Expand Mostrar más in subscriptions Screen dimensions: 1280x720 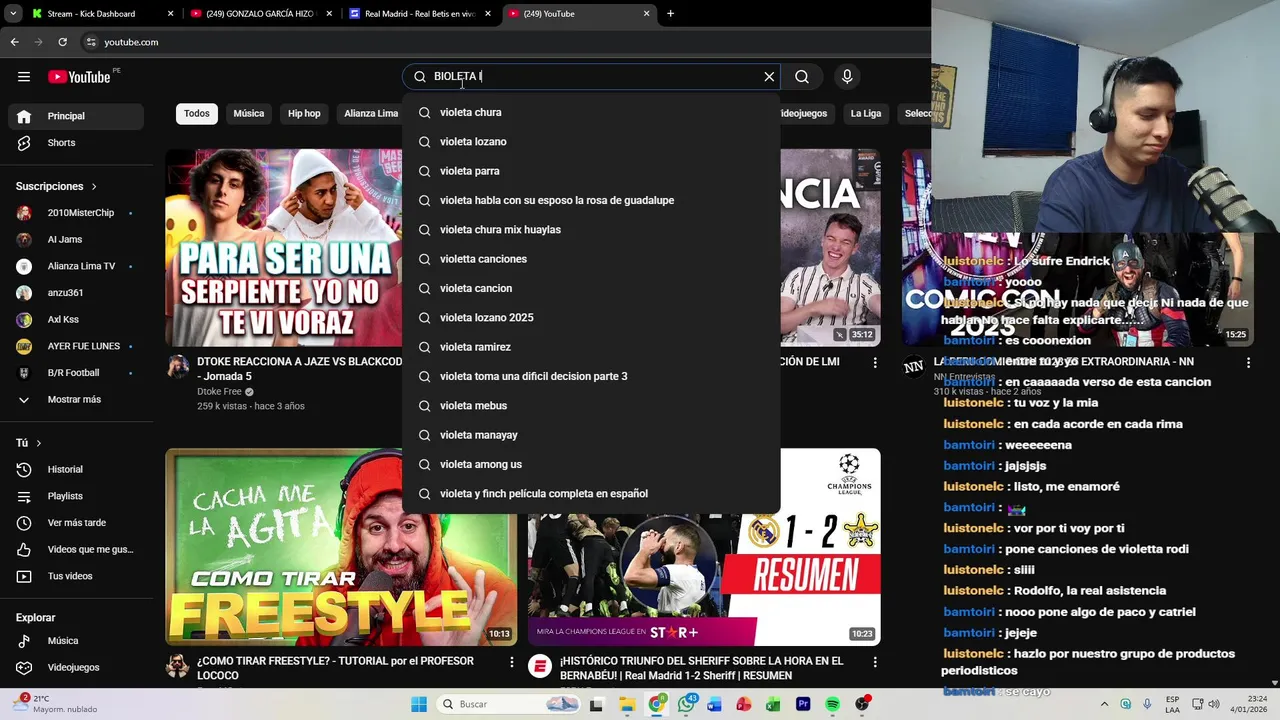[76, 400]
